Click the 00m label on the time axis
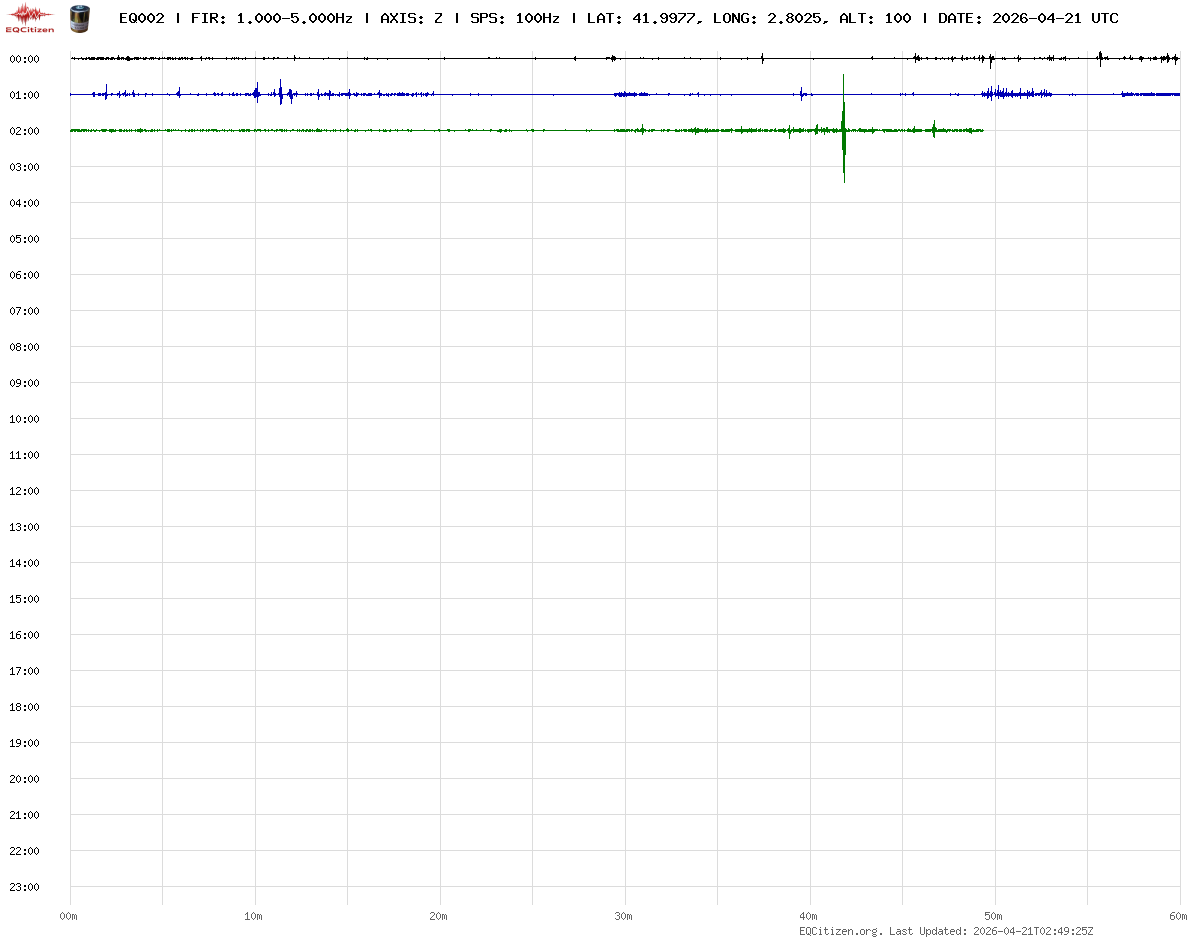The height and width of the screenshot is (940, 1200). (x=69, y=916)
